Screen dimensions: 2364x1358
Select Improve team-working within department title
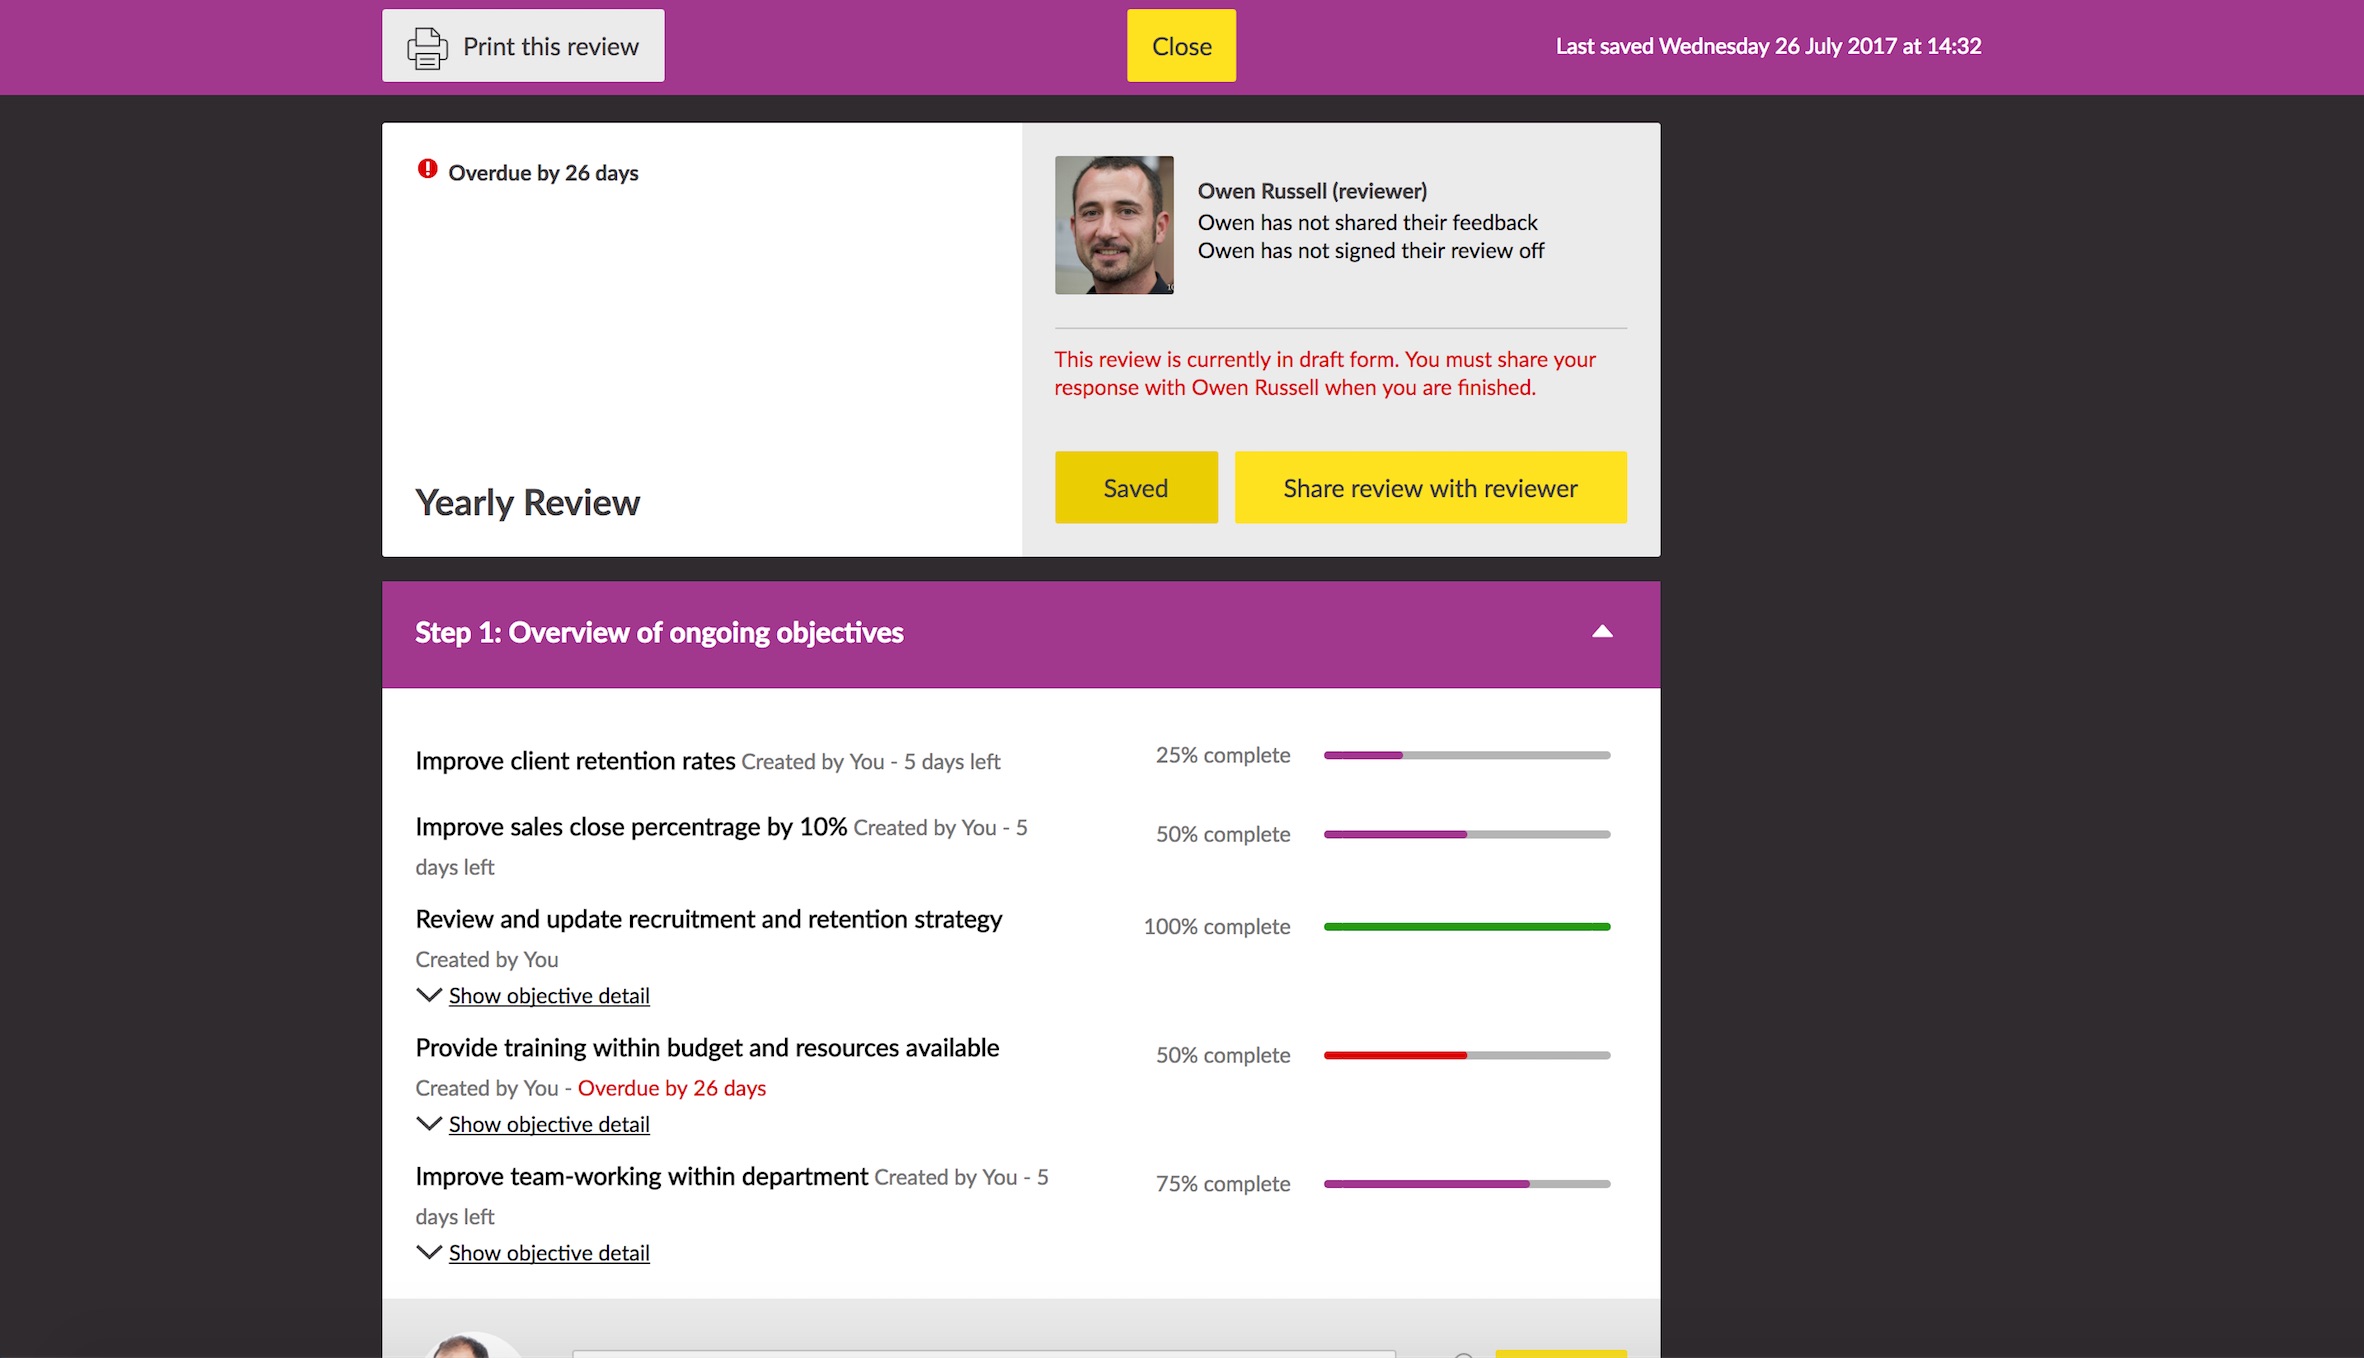coord(641,1176)
